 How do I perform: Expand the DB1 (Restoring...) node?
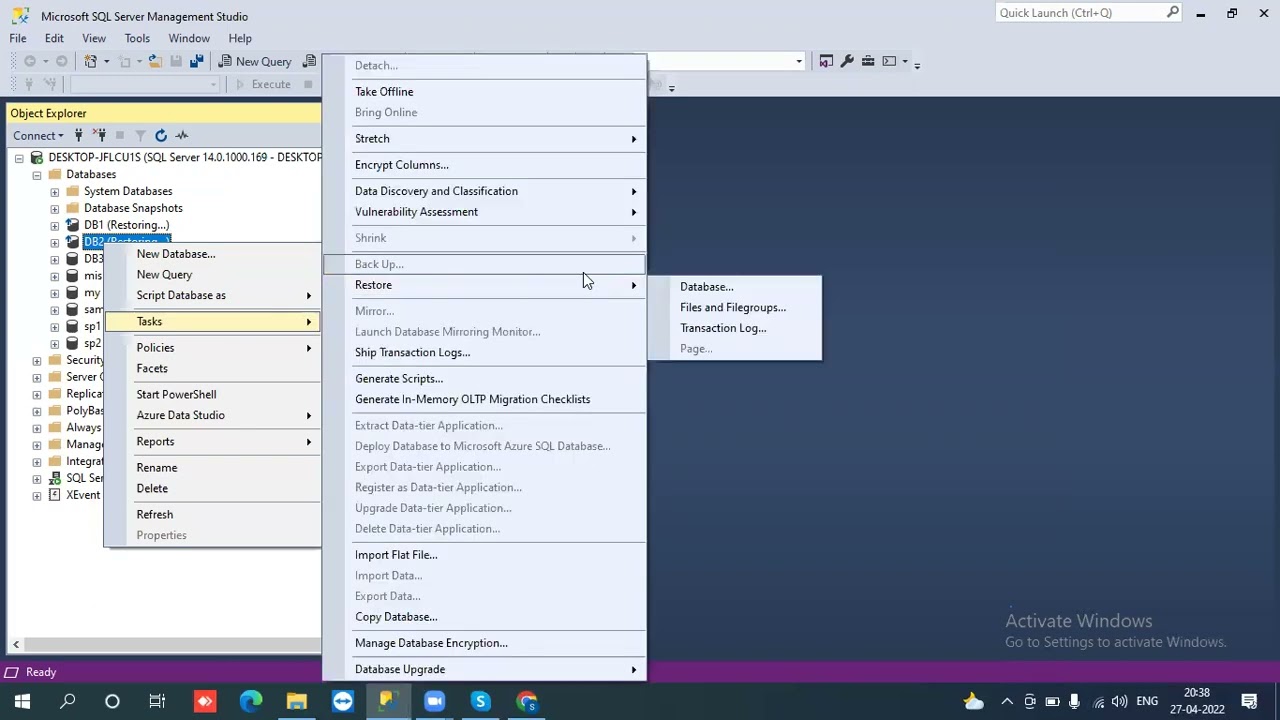pos(55,225)
